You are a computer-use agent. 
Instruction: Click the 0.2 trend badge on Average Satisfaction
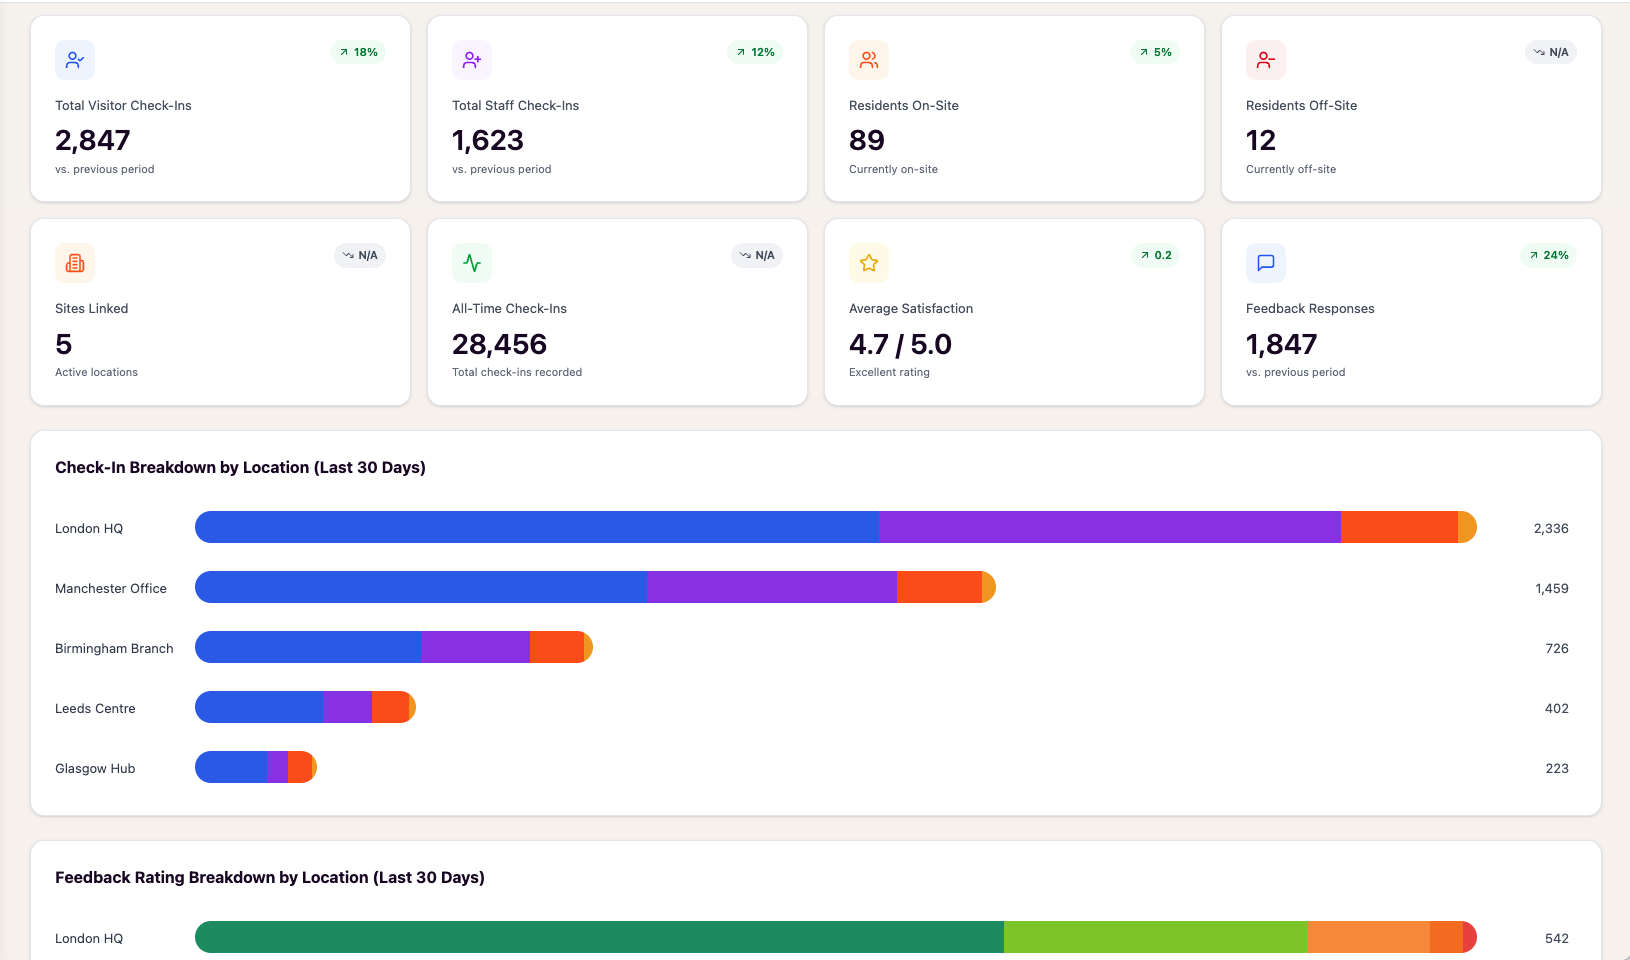click(x=1155, y=255)
